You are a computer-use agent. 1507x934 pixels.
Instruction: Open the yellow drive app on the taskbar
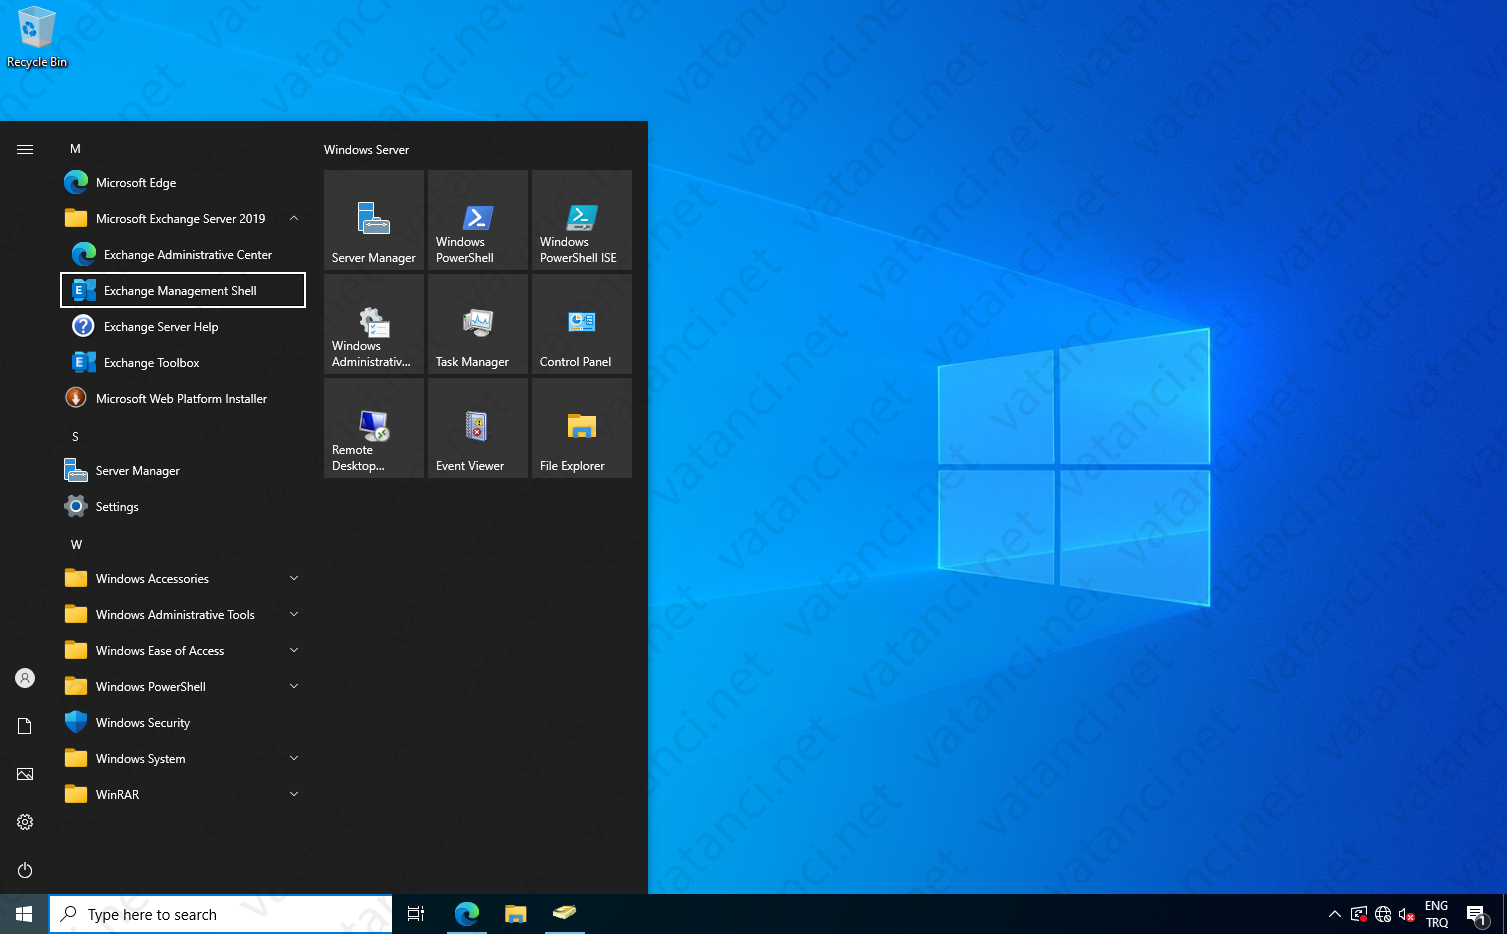(565, 914)
